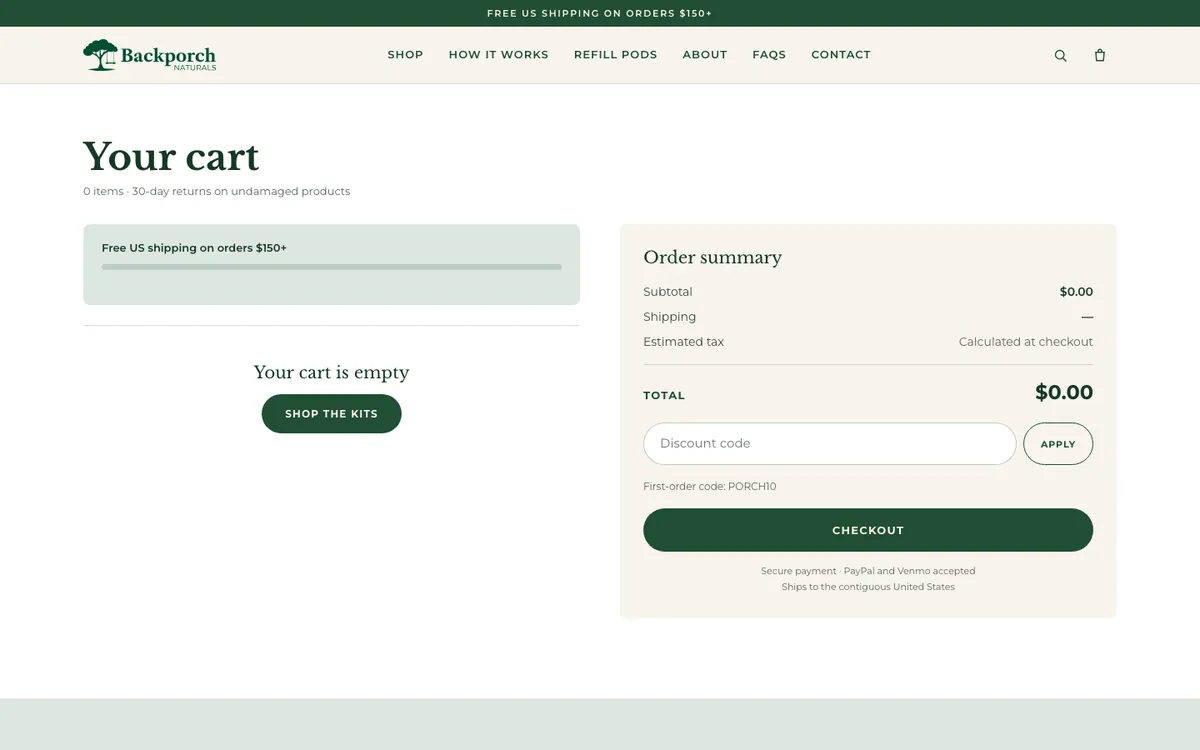
Task: Open How It Works page
Action: (x=498, y=55)
